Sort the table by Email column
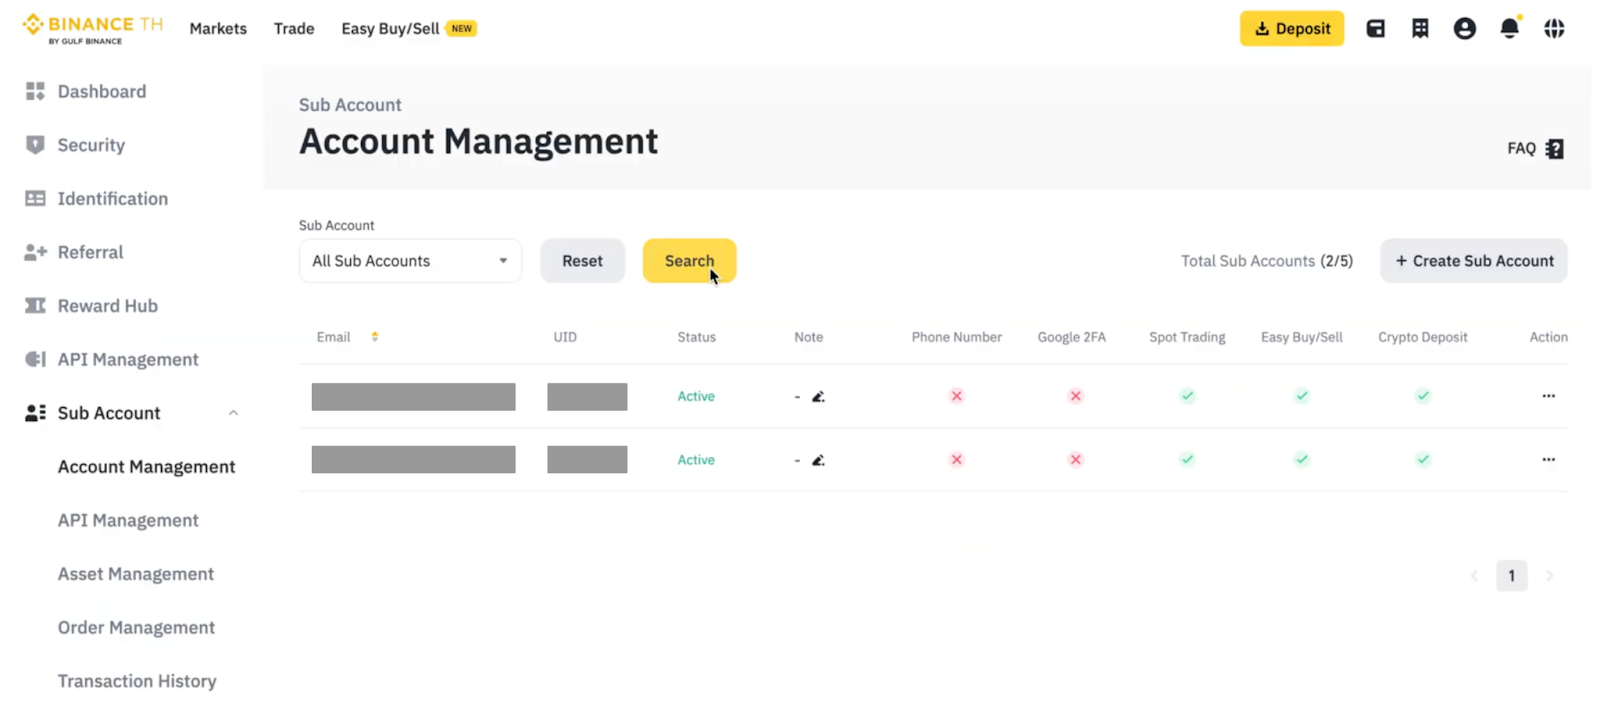Screen dimensions: 1600x714 [x=375, y=337]
